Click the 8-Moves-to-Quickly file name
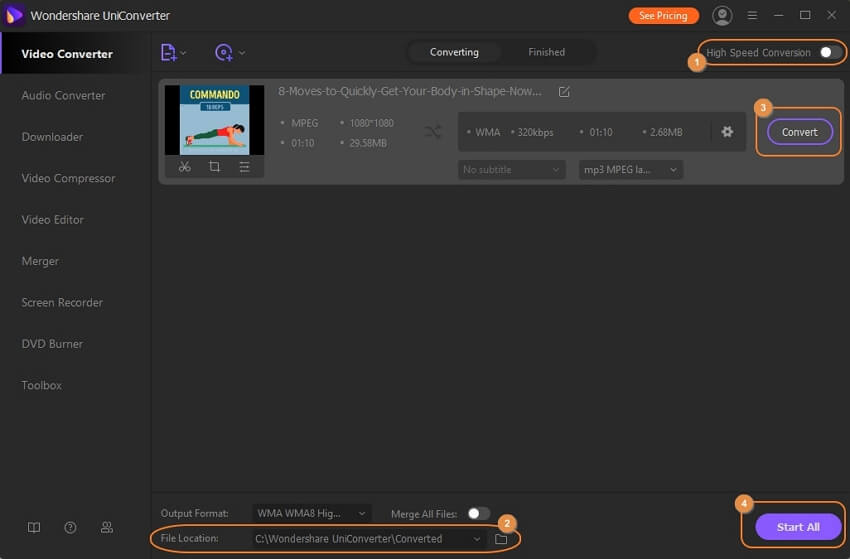The width and height of the screenshot is (850, 559). [409, 91]
